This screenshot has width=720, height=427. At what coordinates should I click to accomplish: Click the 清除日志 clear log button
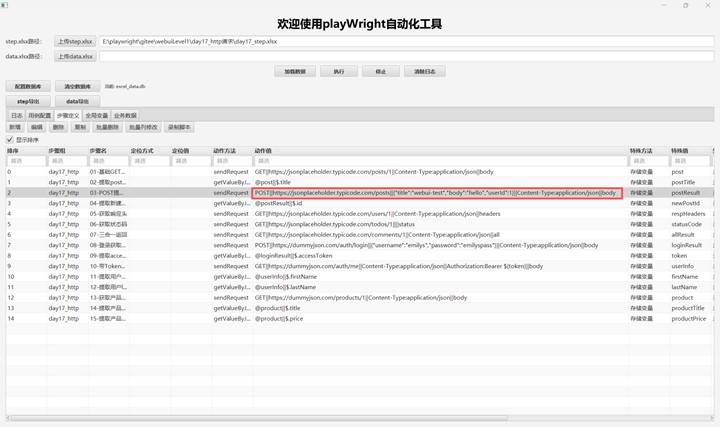click(425, 72)
